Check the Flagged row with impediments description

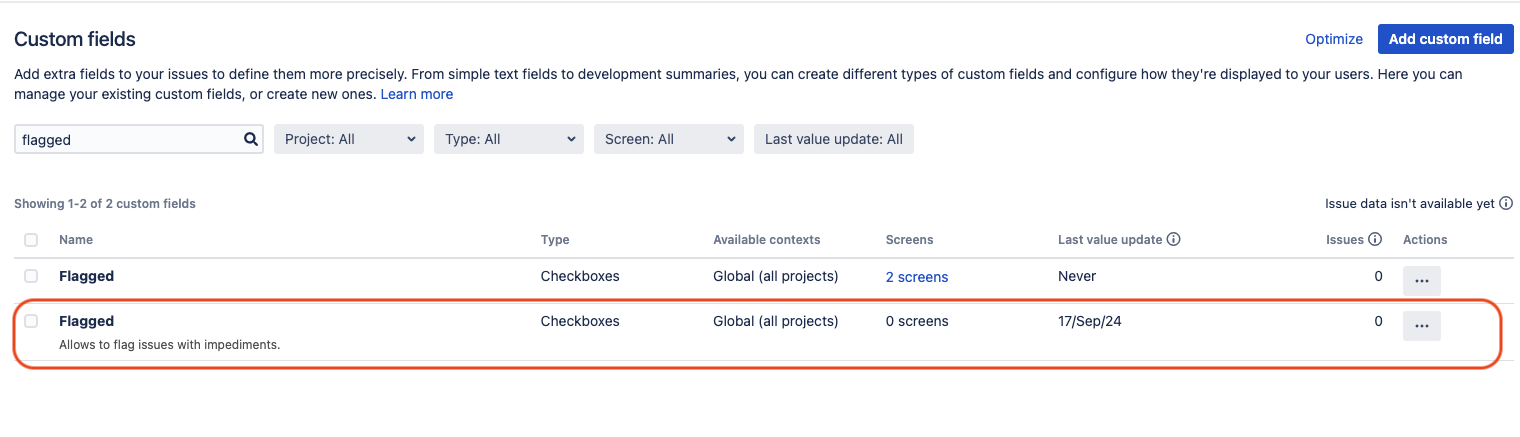point(31,321)
